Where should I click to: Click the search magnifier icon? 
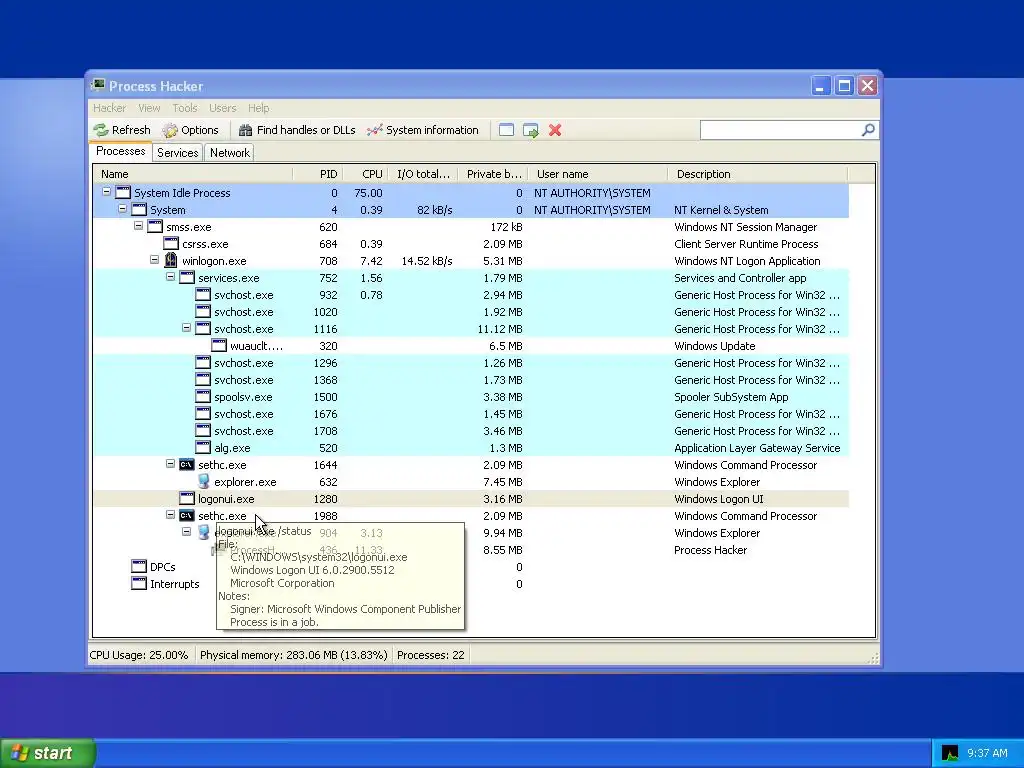coord(868,130)
